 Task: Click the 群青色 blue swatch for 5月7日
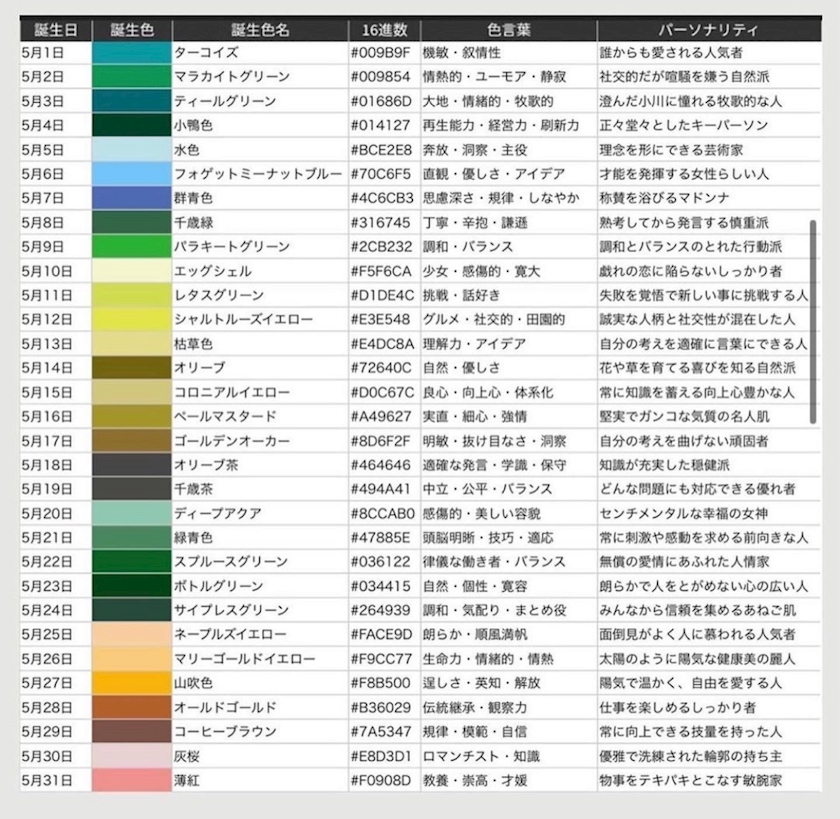coord(132,198)
